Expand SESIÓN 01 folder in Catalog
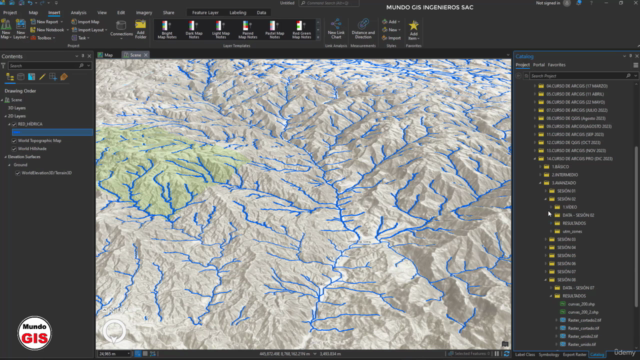Viewport: 640px width, 360px height. 546,191
